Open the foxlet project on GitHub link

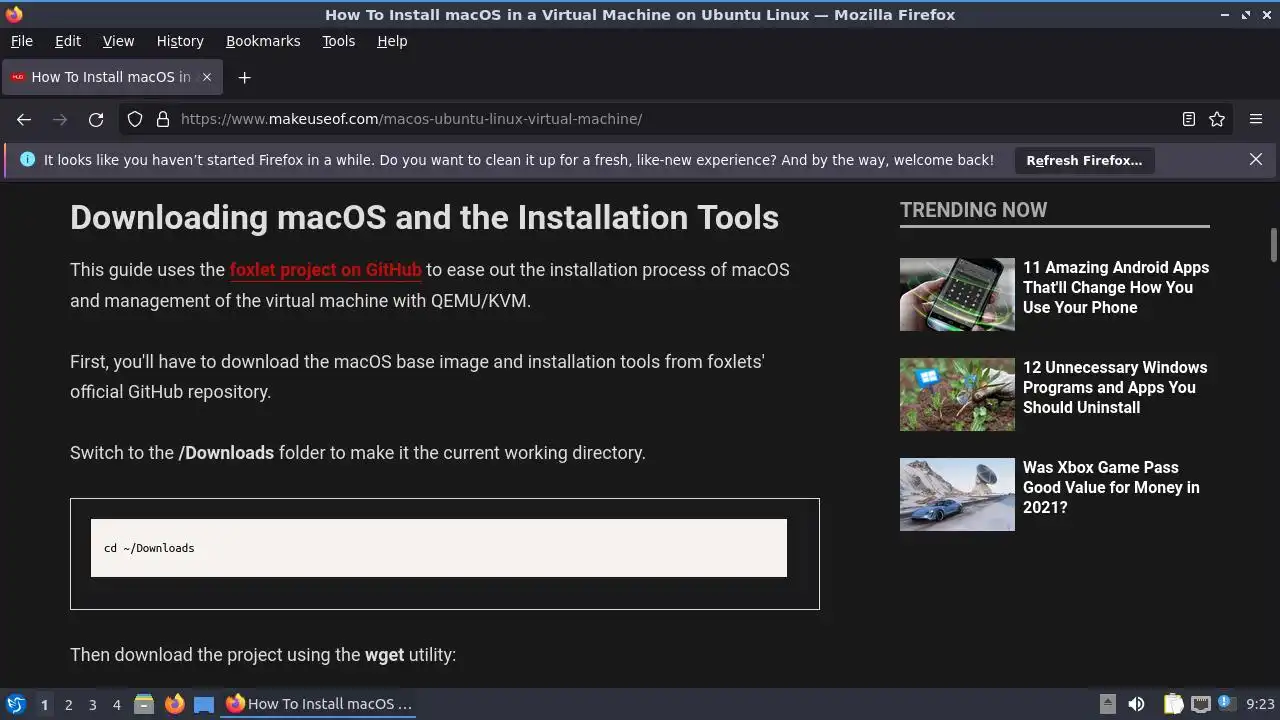326,270
